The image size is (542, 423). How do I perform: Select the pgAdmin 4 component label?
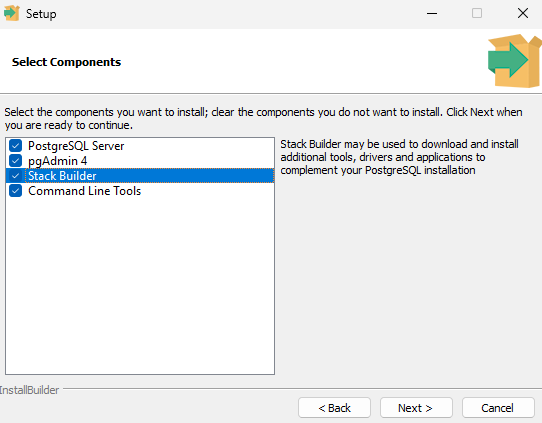coord(57,161)
